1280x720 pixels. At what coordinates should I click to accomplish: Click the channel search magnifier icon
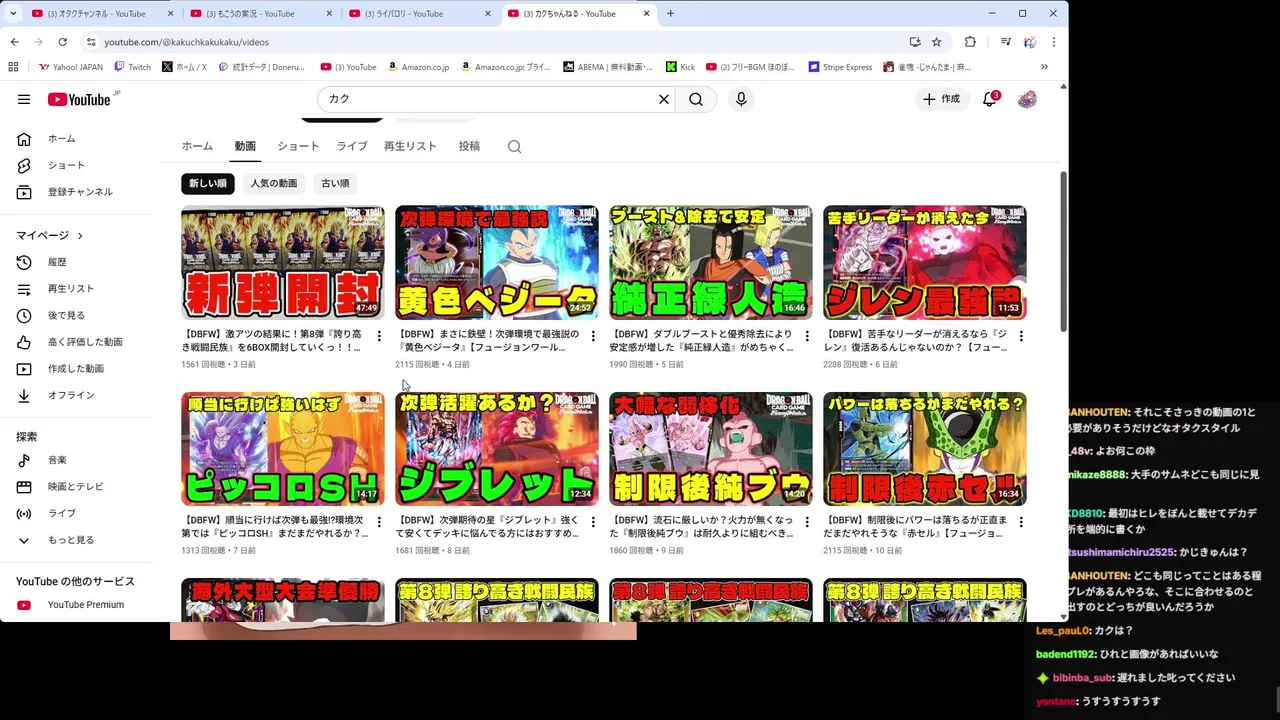pyautogui.click(x=514, y=147)
